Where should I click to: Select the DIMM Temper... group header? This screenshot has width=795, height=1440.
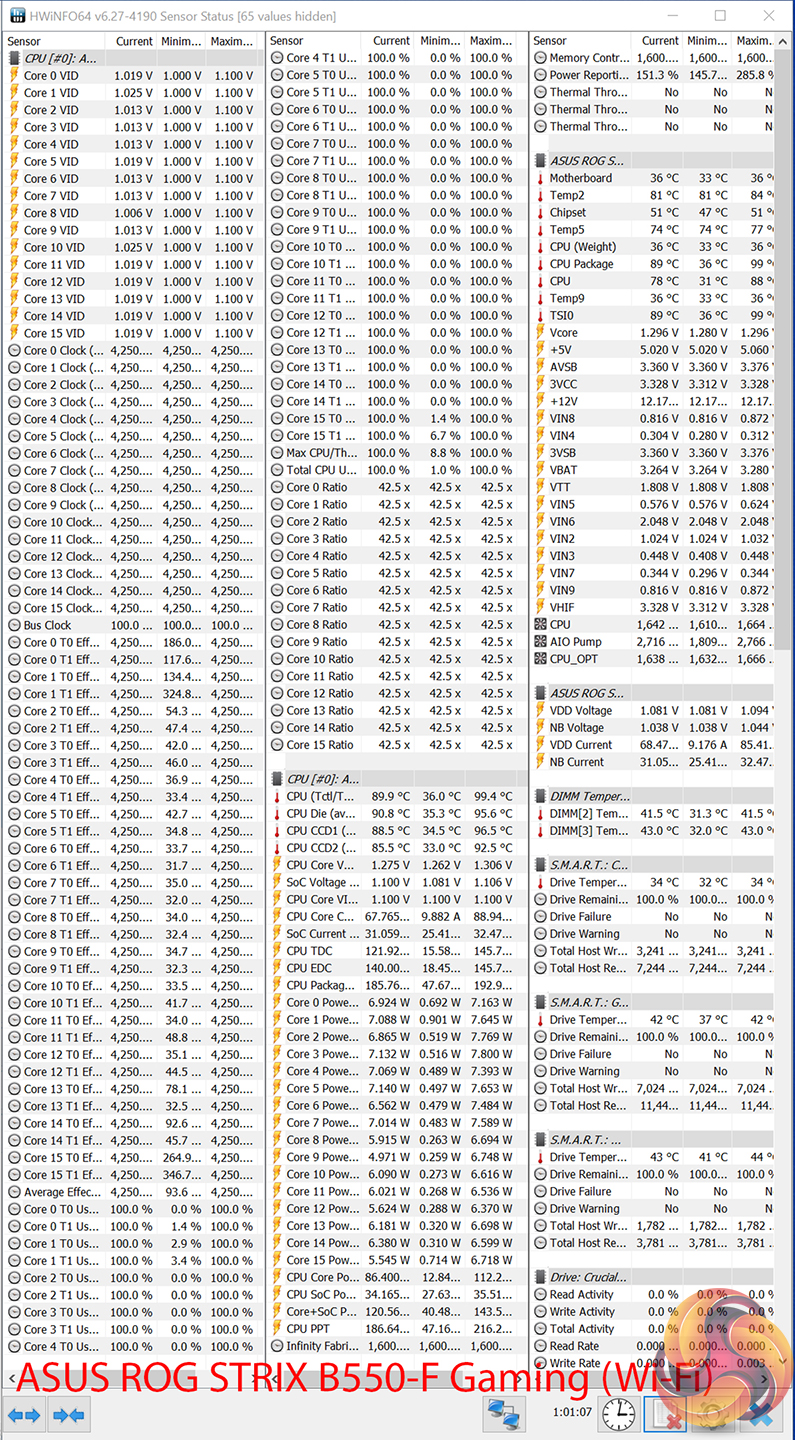pos(652,796)
